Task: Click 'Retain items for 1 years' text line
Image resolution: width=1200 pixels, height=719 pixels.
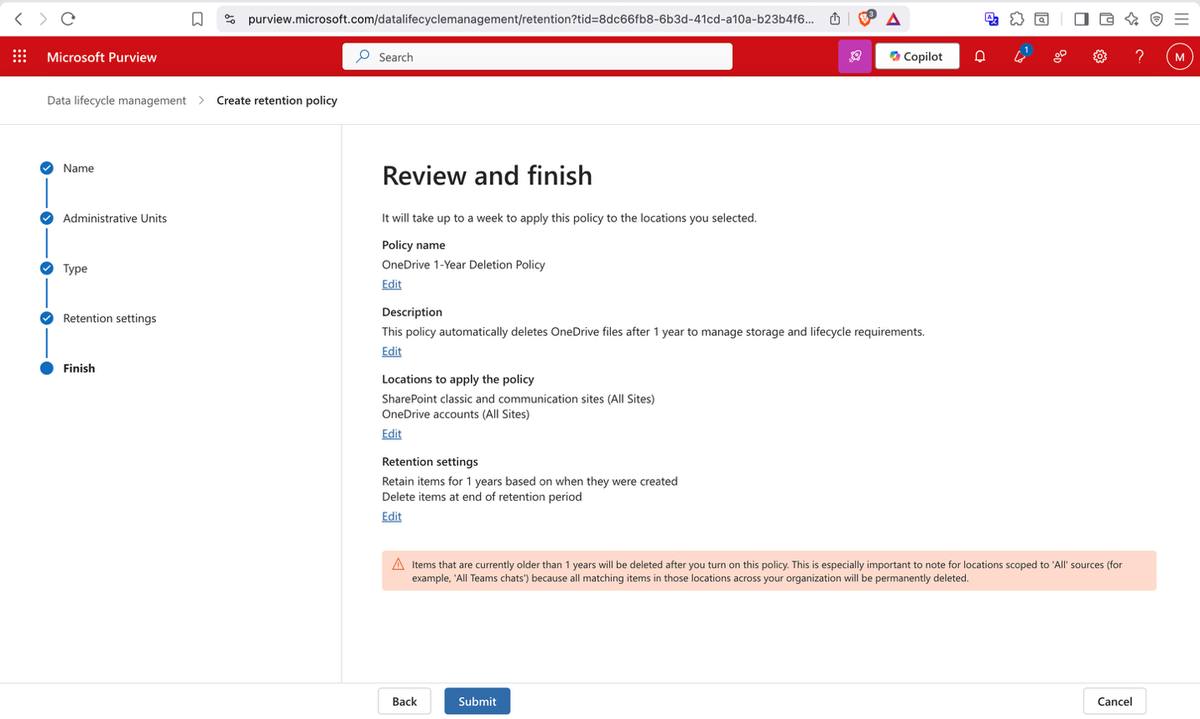Action: point(529,481)
